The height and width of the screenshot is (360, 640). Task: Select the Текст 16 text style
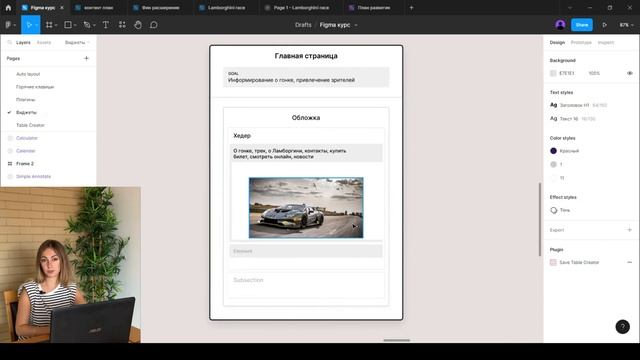[573, 119]
